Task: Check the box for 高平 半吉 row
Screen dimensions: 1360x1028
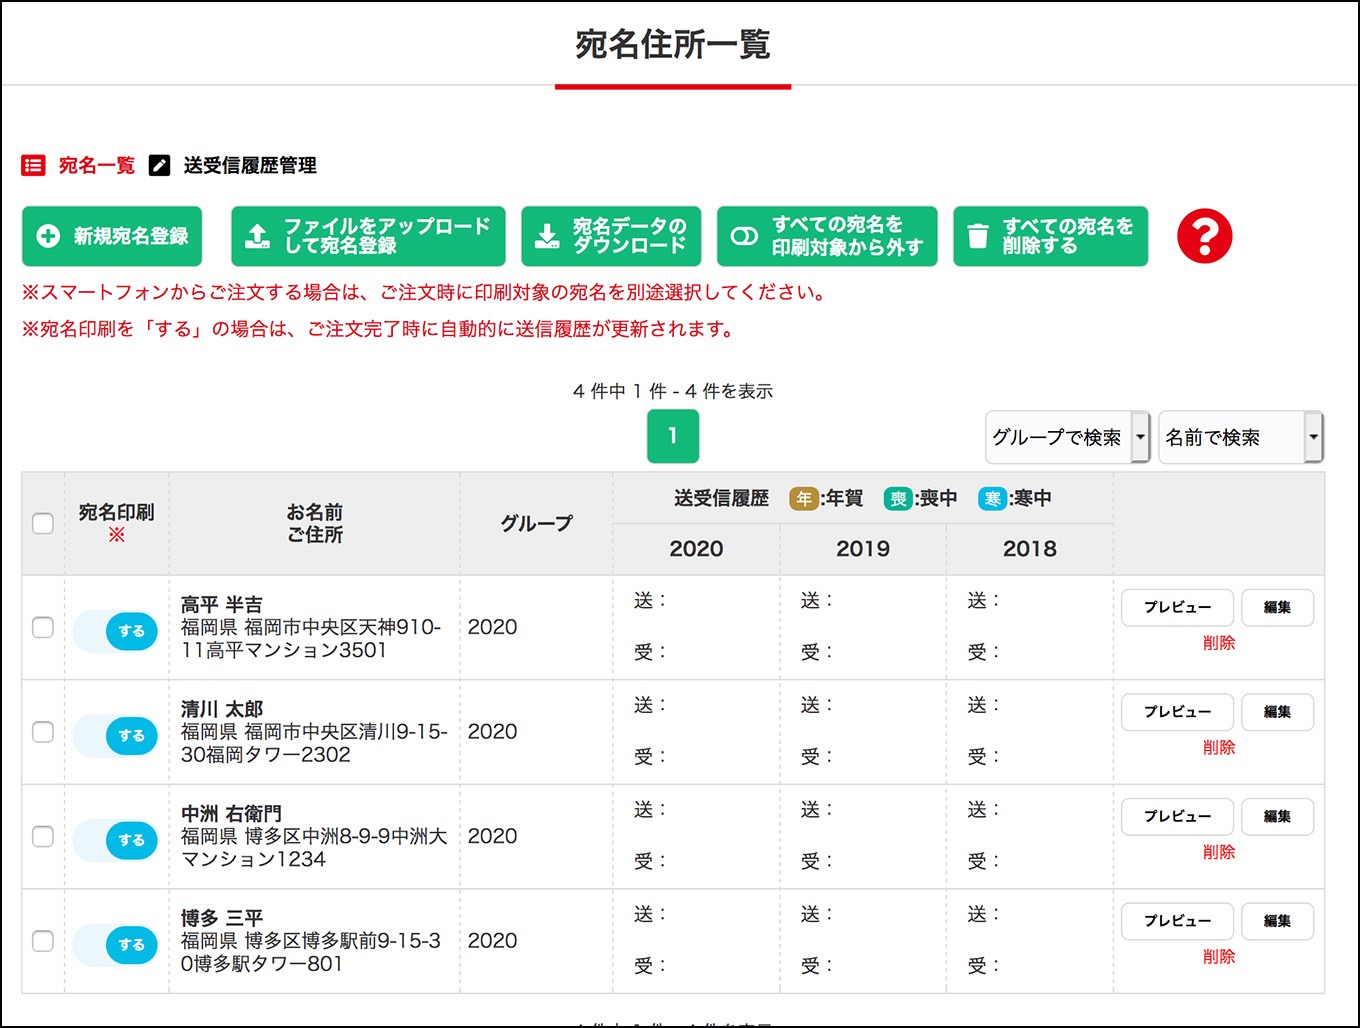Action: pyautogui.click(x=43, y=627)
